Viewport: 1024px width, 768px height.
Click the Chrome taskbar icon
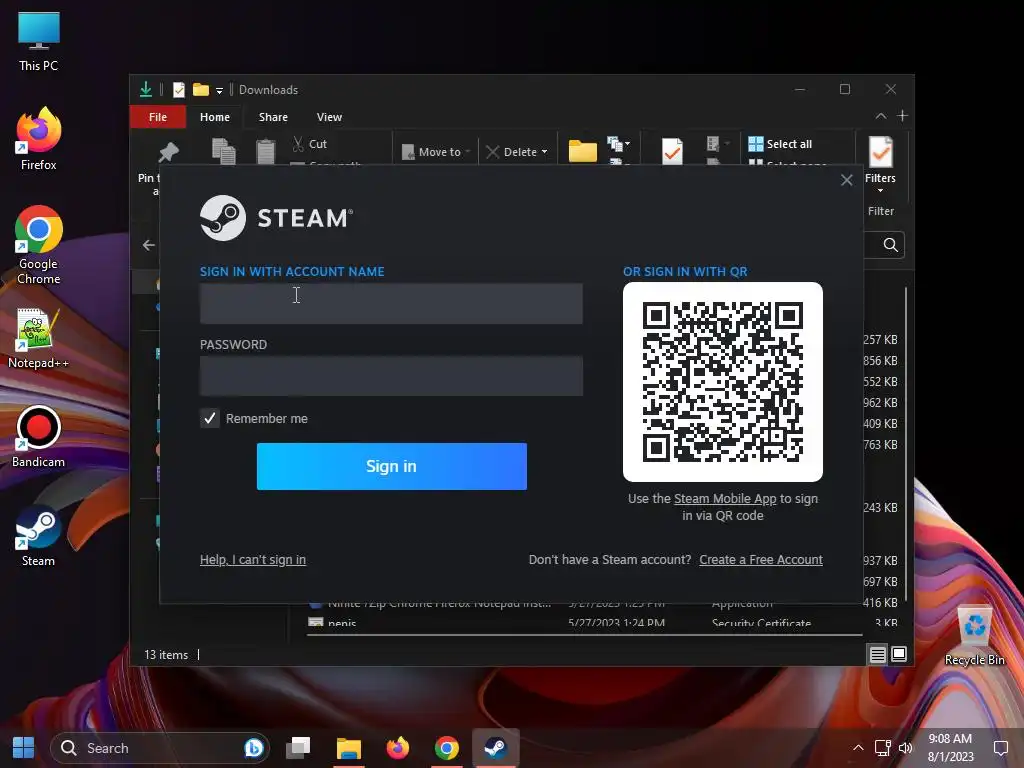447,748
